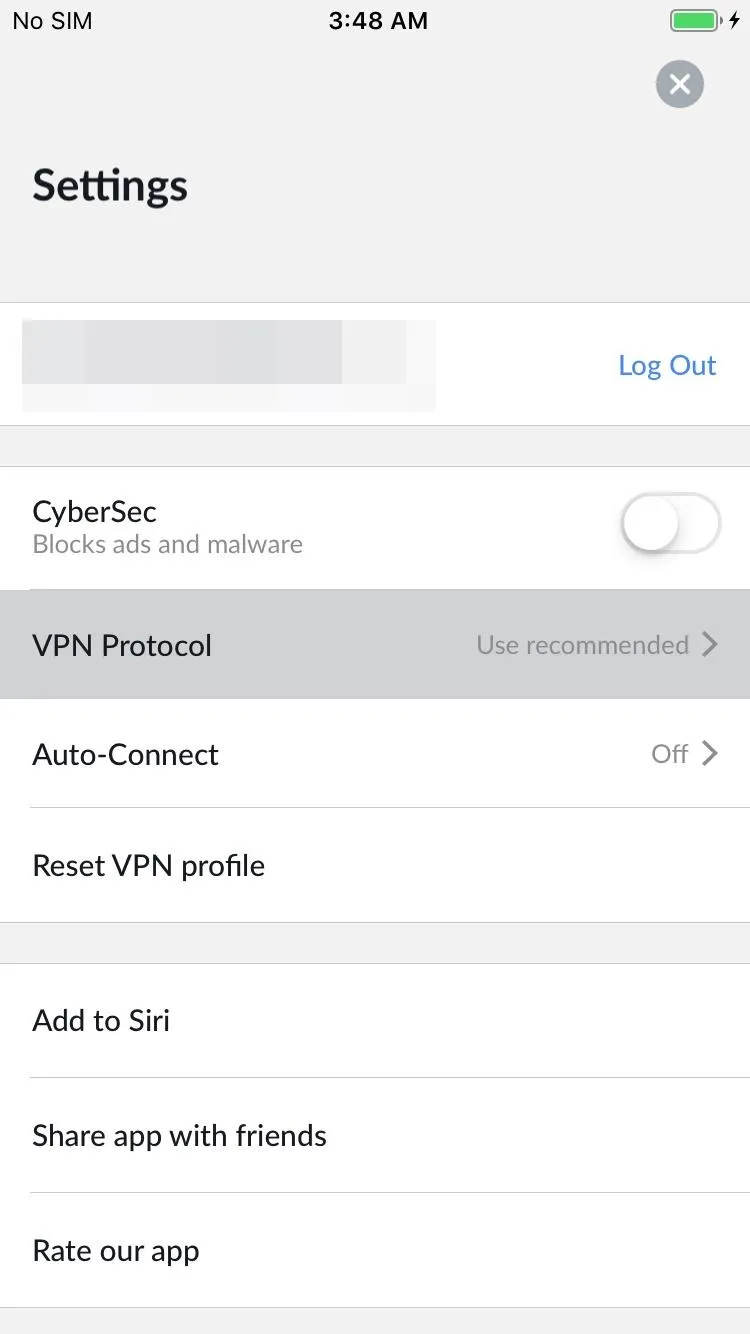Tap the 3:48 AM clock in status bar
This screenshot has width=750, height=1334.
click(x=378, y=21)
